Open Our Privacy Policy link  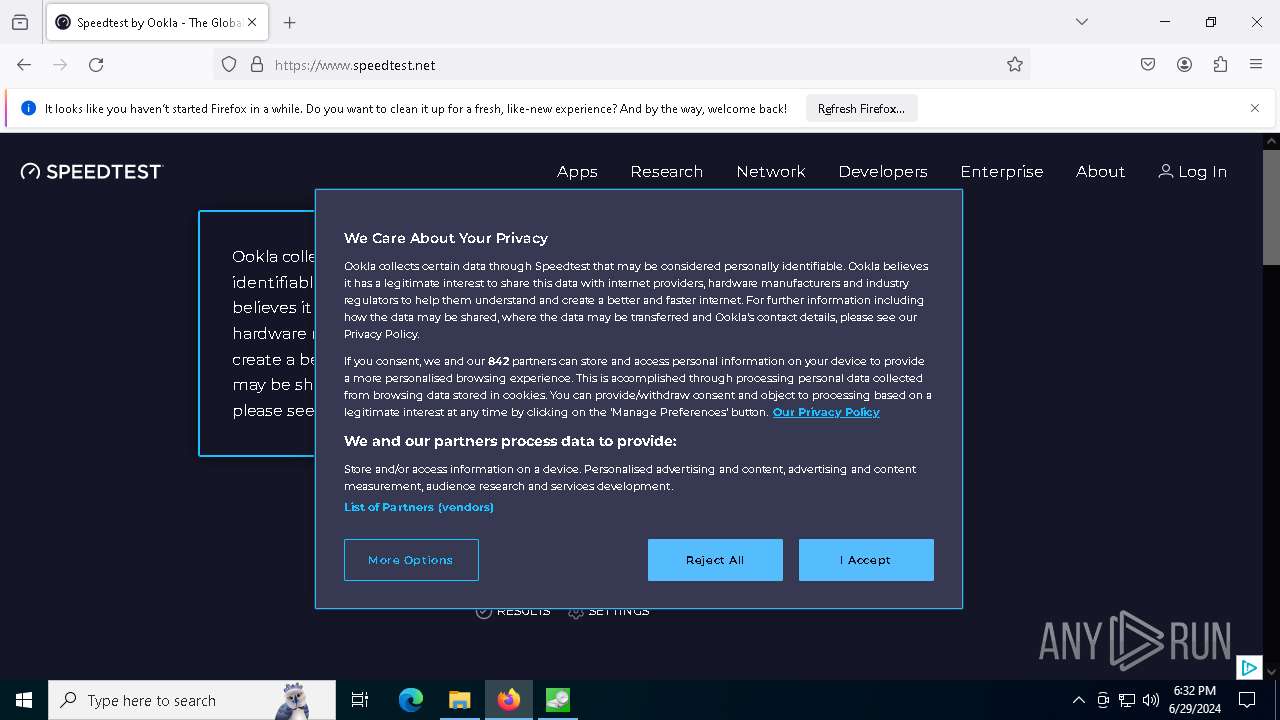point(826,412)
